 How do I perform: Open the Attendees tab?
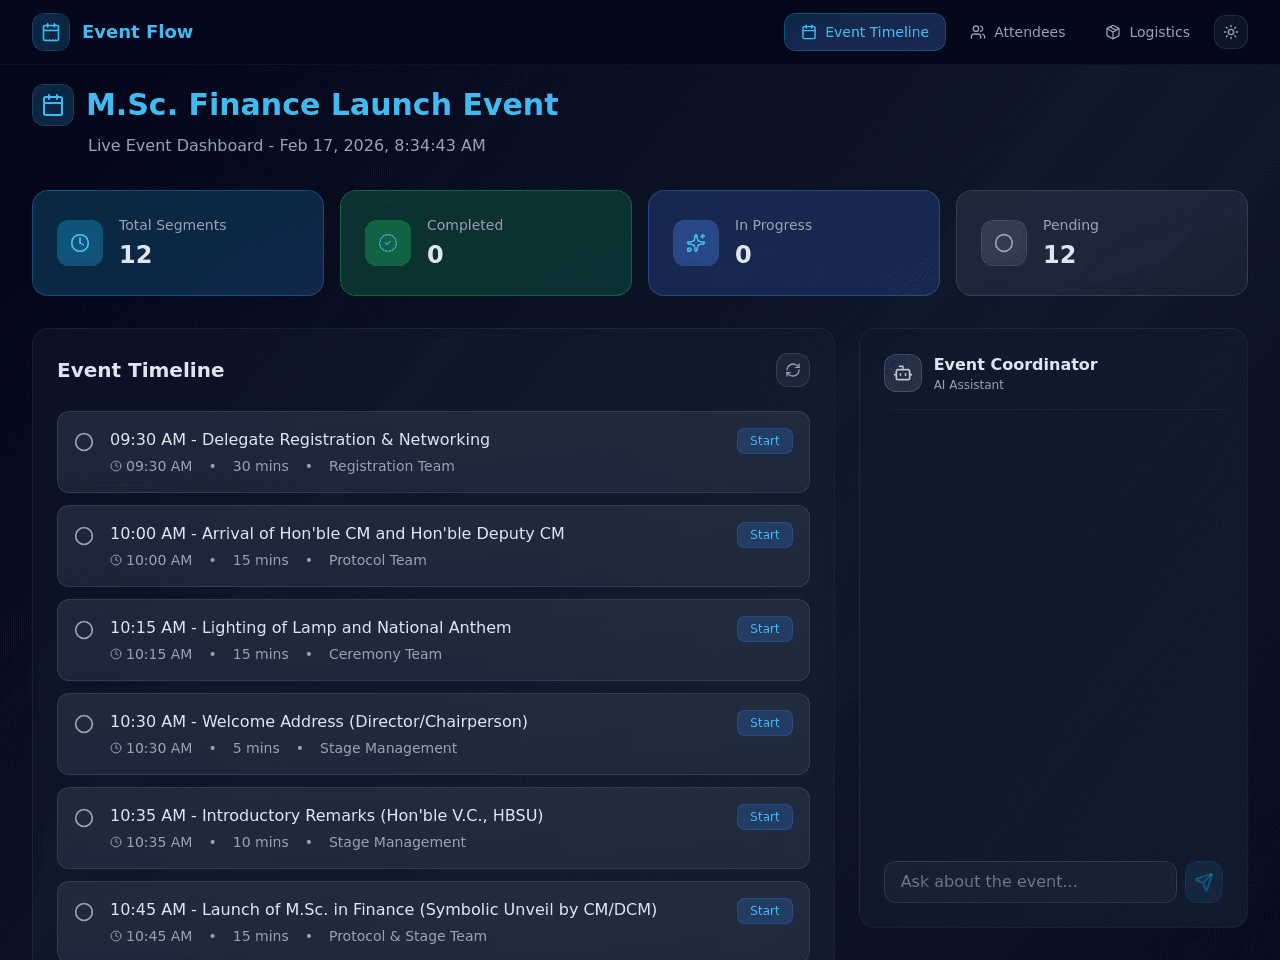[x=1018, y=32]
